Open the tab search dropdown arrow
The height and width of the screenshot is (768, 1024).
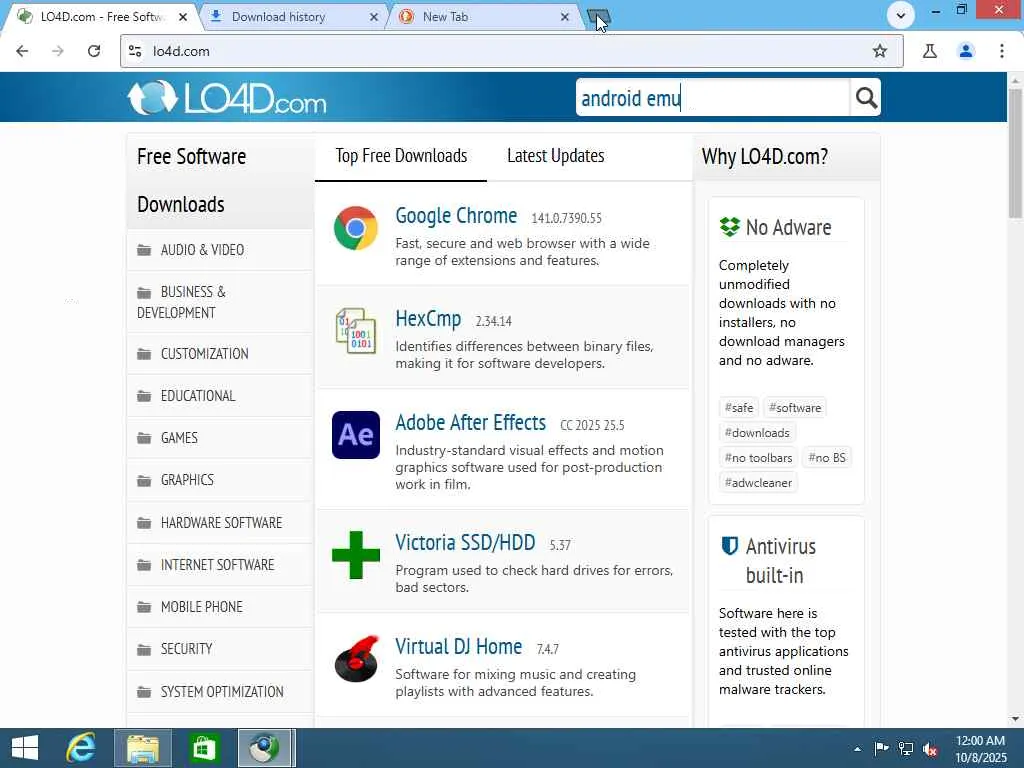901,15
